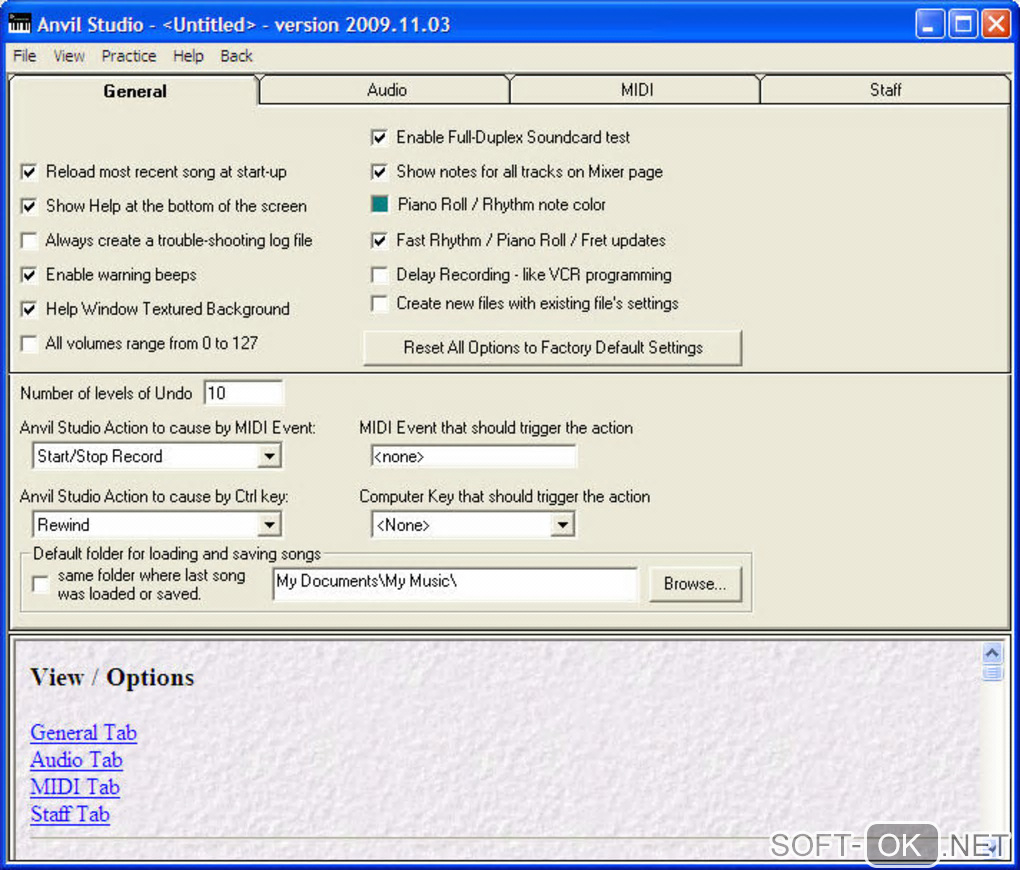Click the MIDI Event <none> trigger field
Image resolution: width=1020 pixels, height=870 pixels.
click(x=473, y=456)
